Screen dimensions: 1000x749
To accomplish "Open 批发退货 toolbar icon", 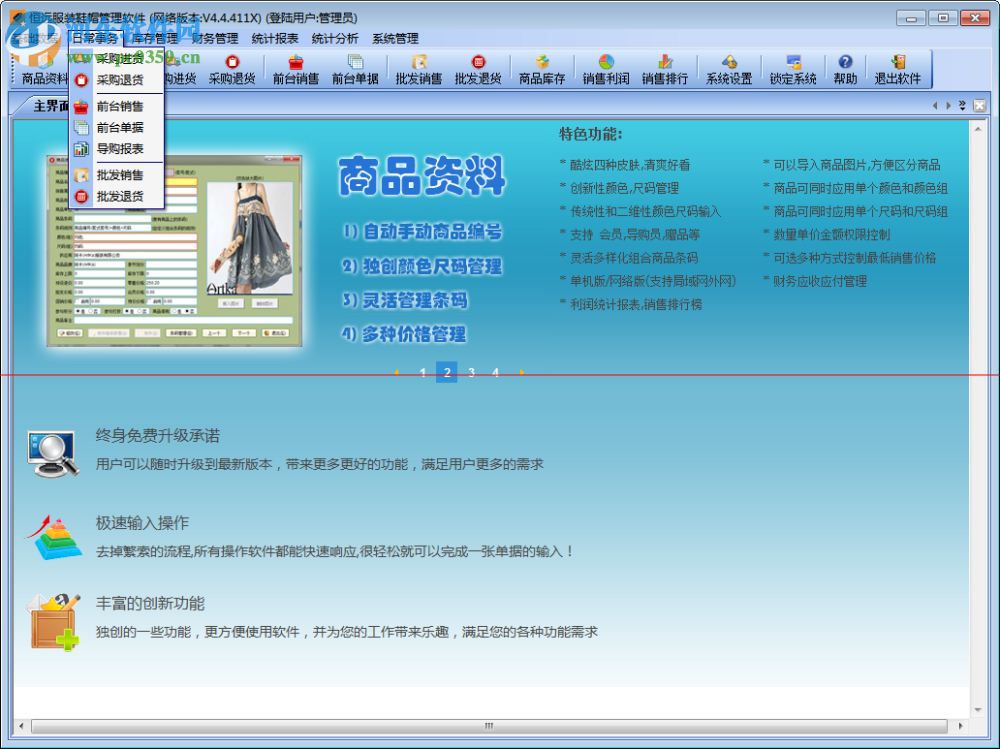I will (x=478, y=70).
